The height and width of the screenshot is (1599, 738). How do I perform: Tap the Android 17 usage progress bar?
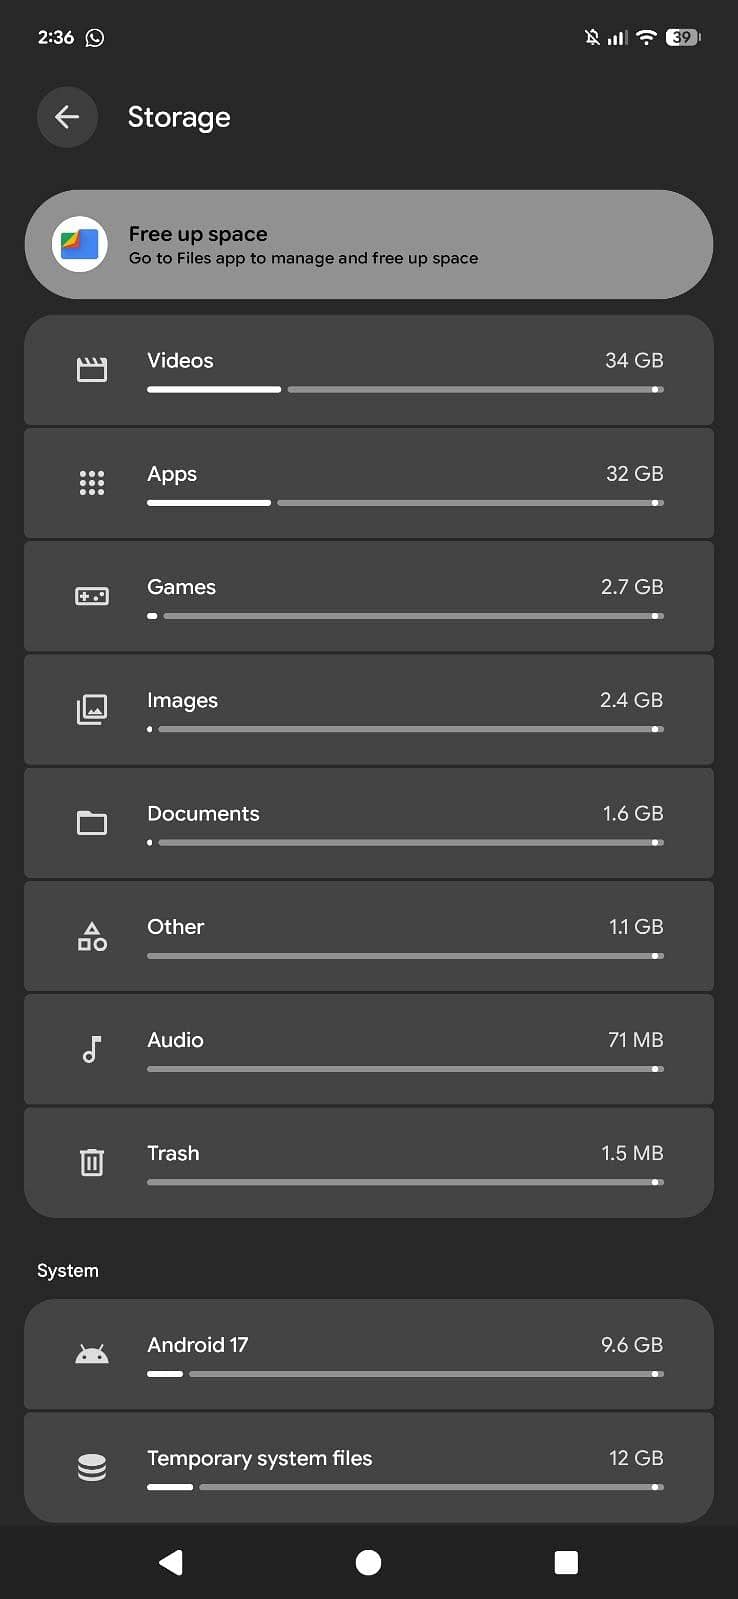(405, 1374)
